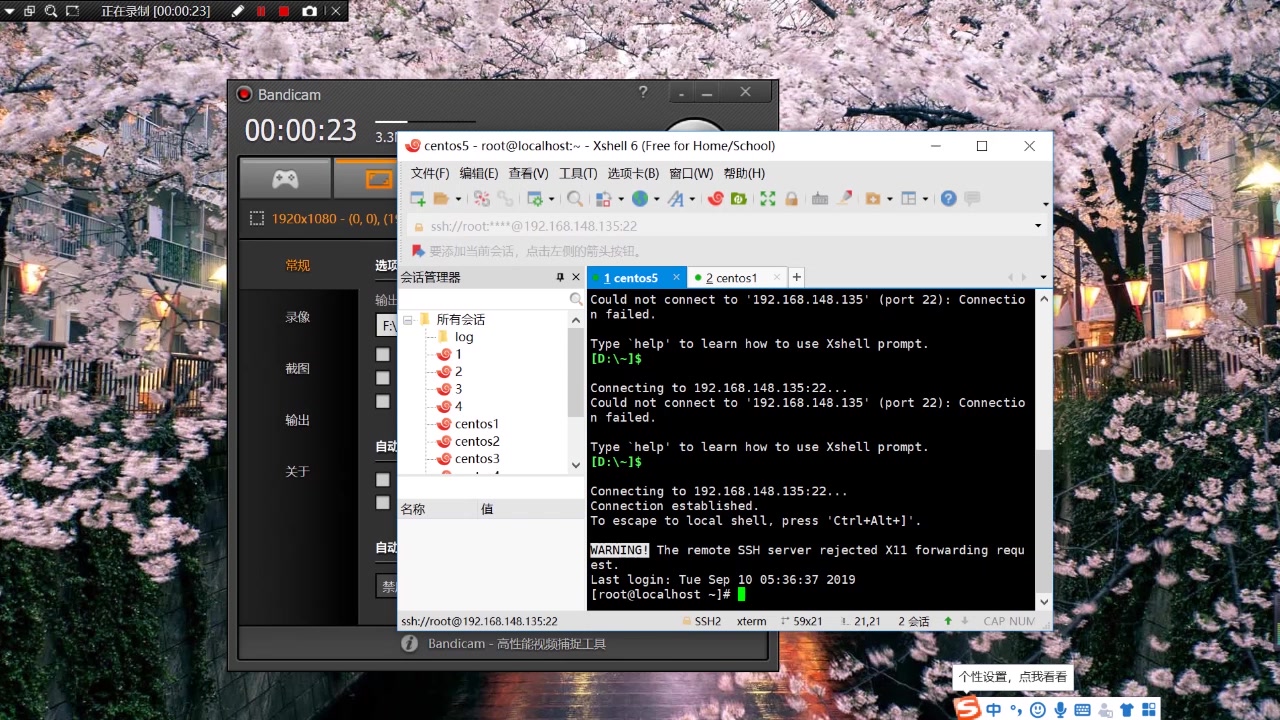The width and height of the screenshot is (1280, 720).
Task: Open the 文件(F) menu in Xshell
Action: pyautogui.click(x=430, y=173)
